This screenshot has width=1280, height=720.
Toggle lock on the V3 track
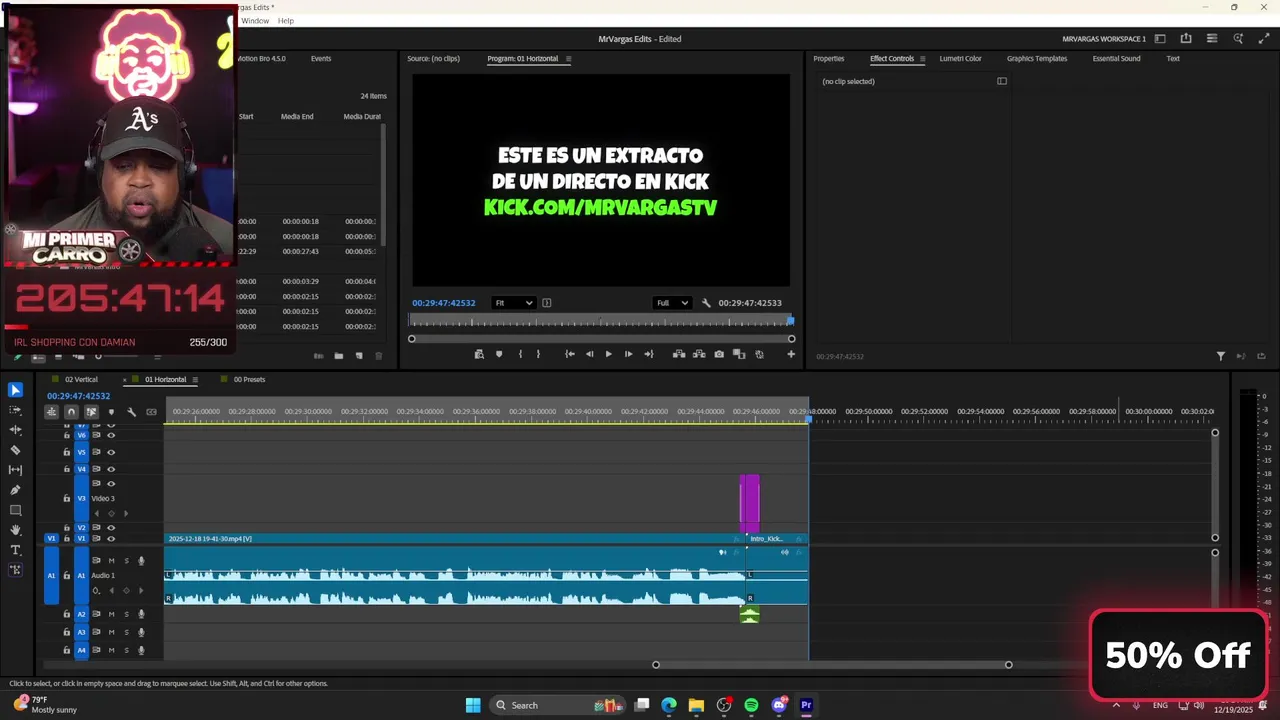(x=67, y=498)
